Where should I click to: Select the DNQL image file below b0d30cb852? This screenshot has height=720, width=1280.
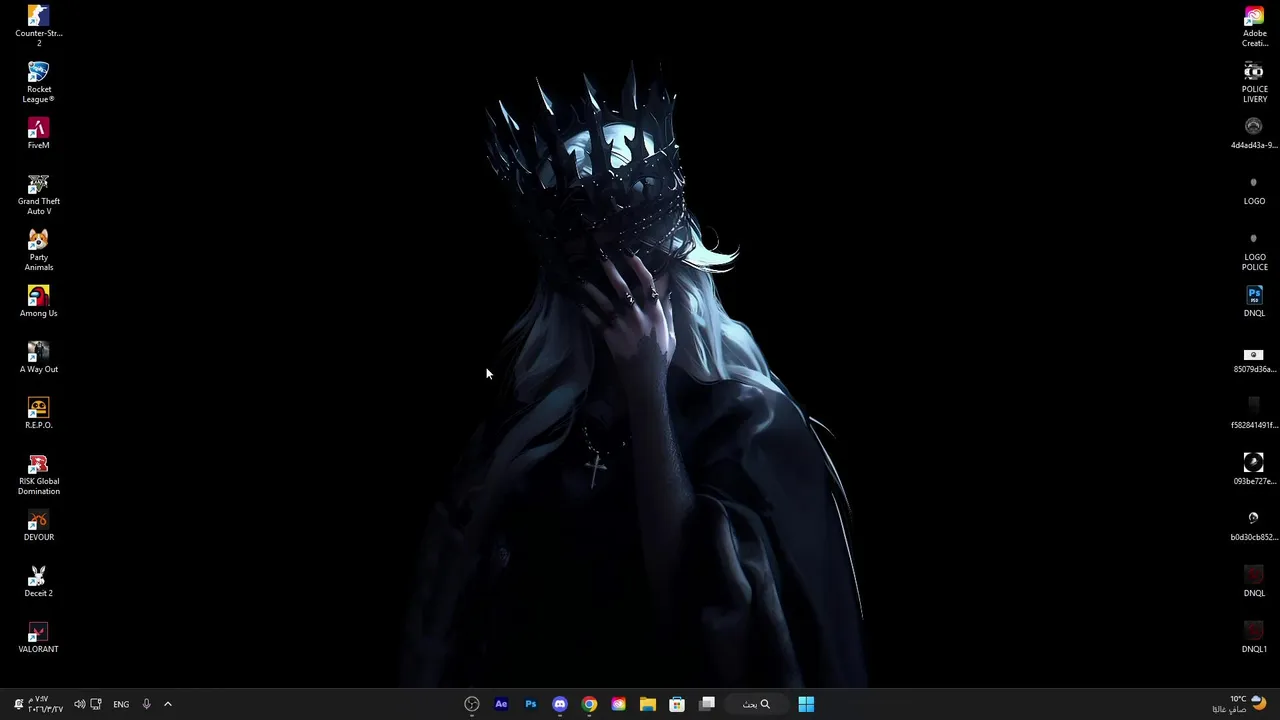[x=1254, y=582]
